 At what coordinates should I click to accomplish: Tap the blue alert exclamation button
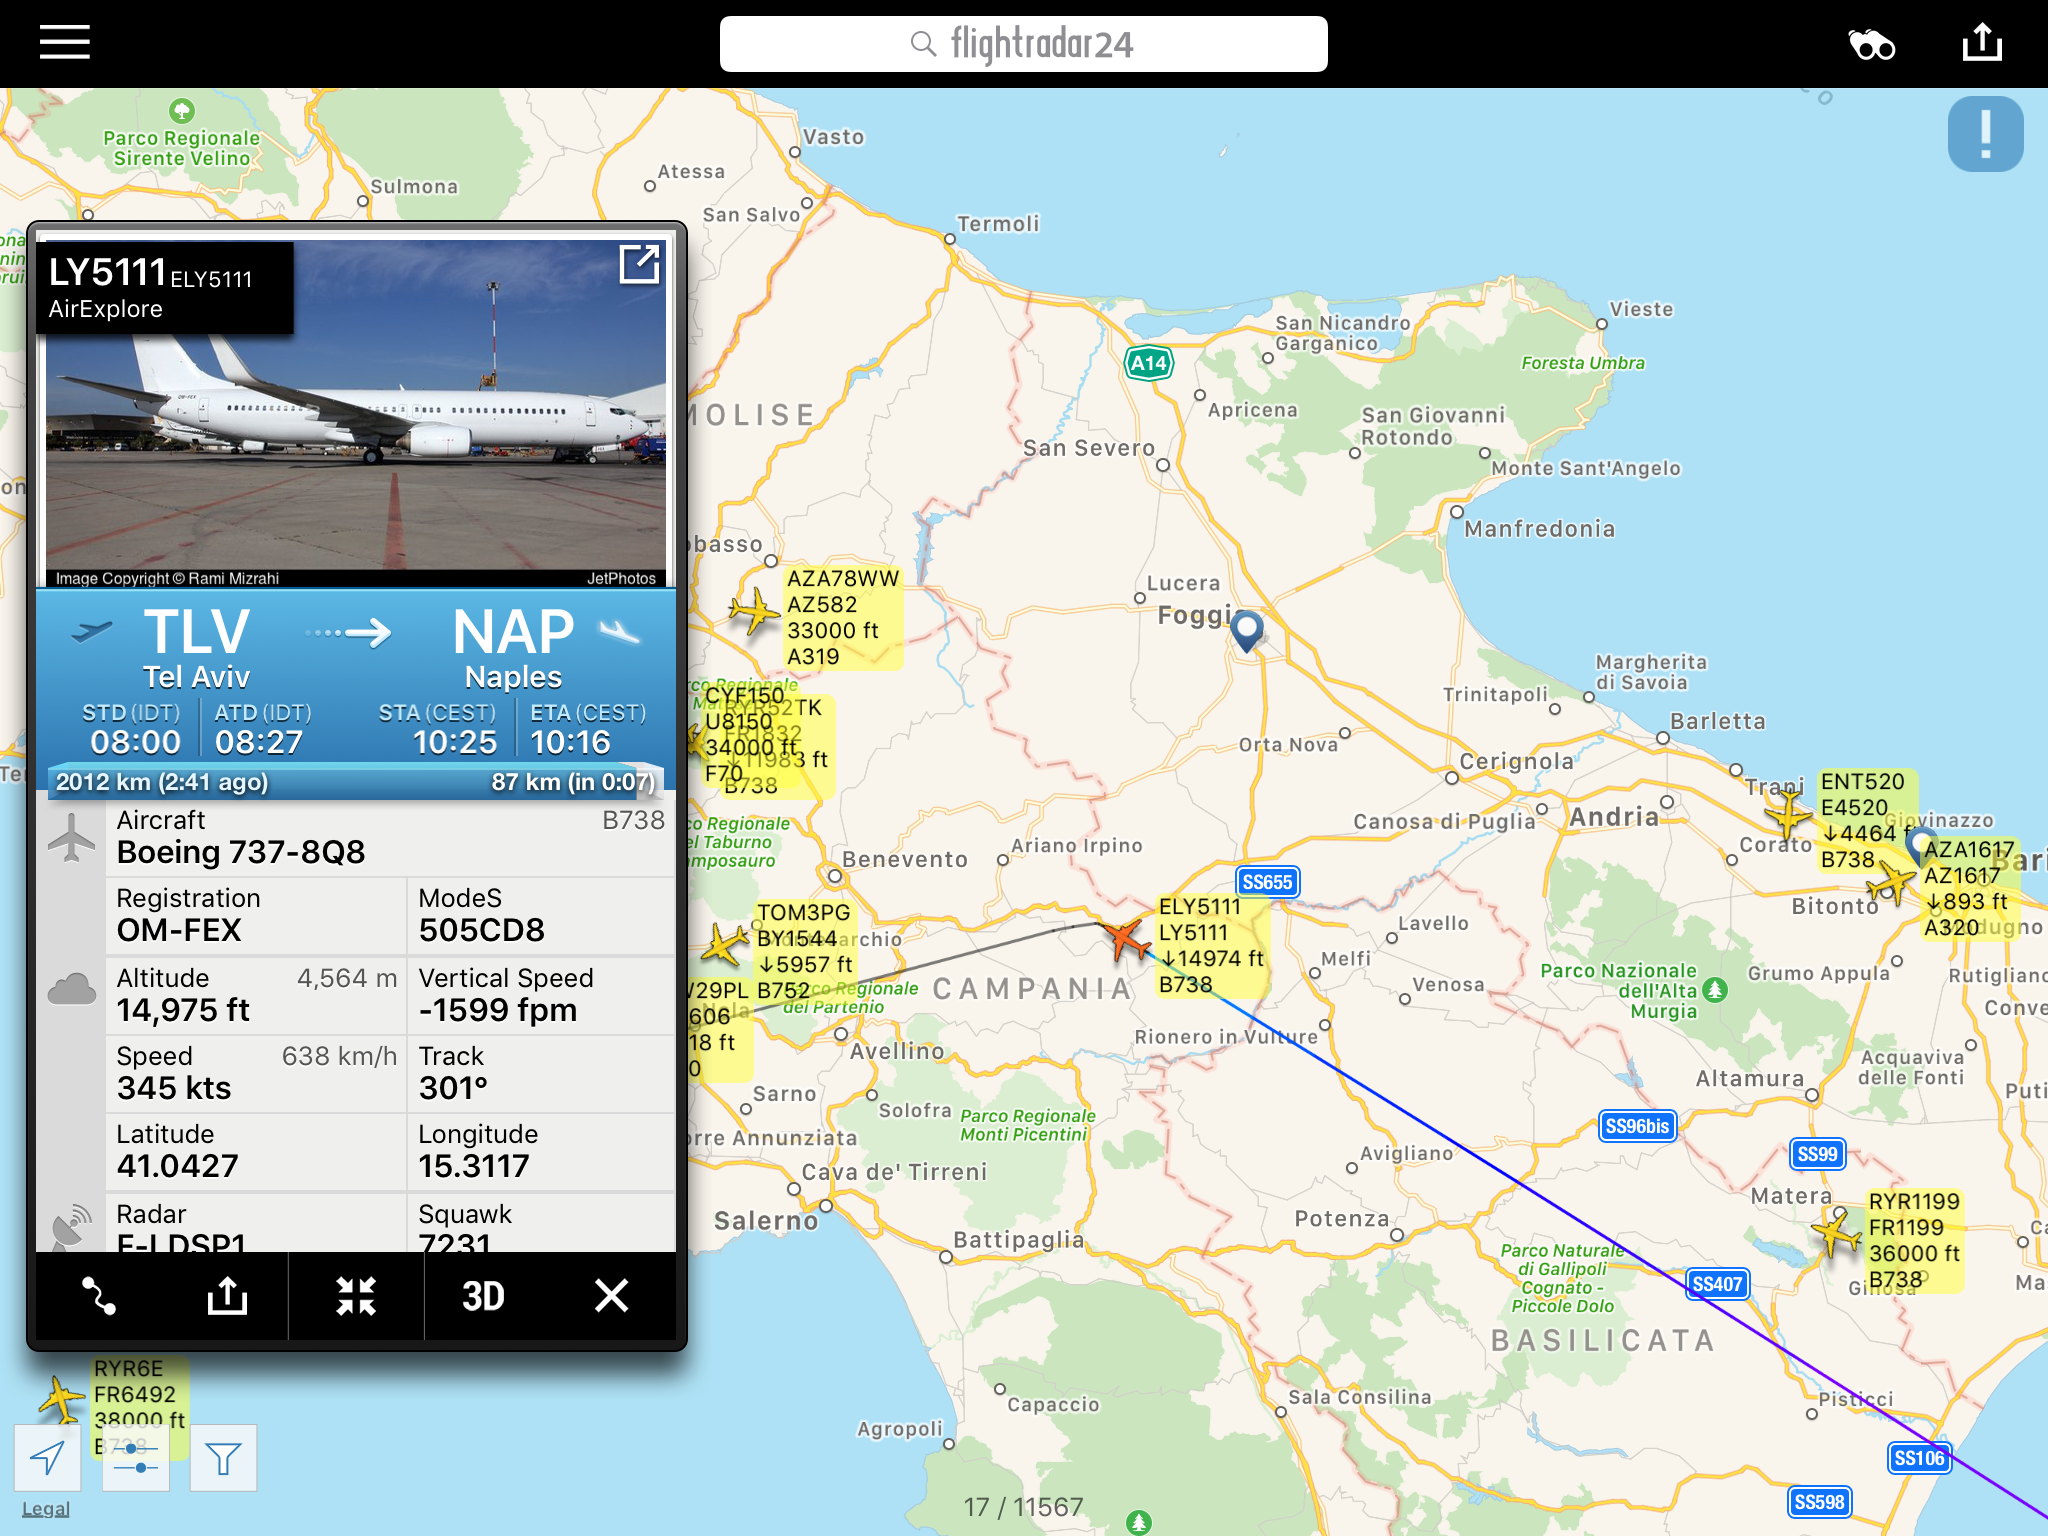click(1985, 134)
